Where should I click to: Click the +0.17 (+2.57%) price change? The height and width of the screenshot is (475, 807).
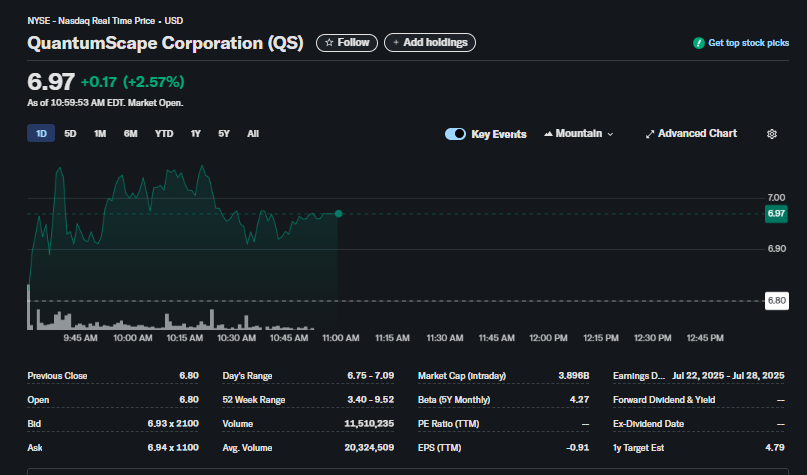tap(133, 82)
